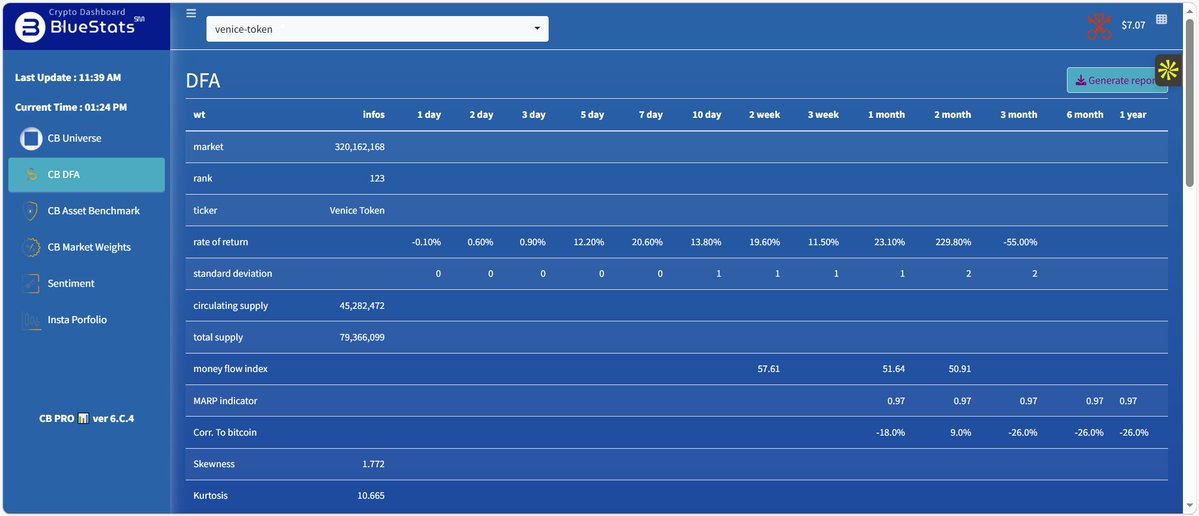
Task: Click the page vertical scrollbar
Action: 1190,100
